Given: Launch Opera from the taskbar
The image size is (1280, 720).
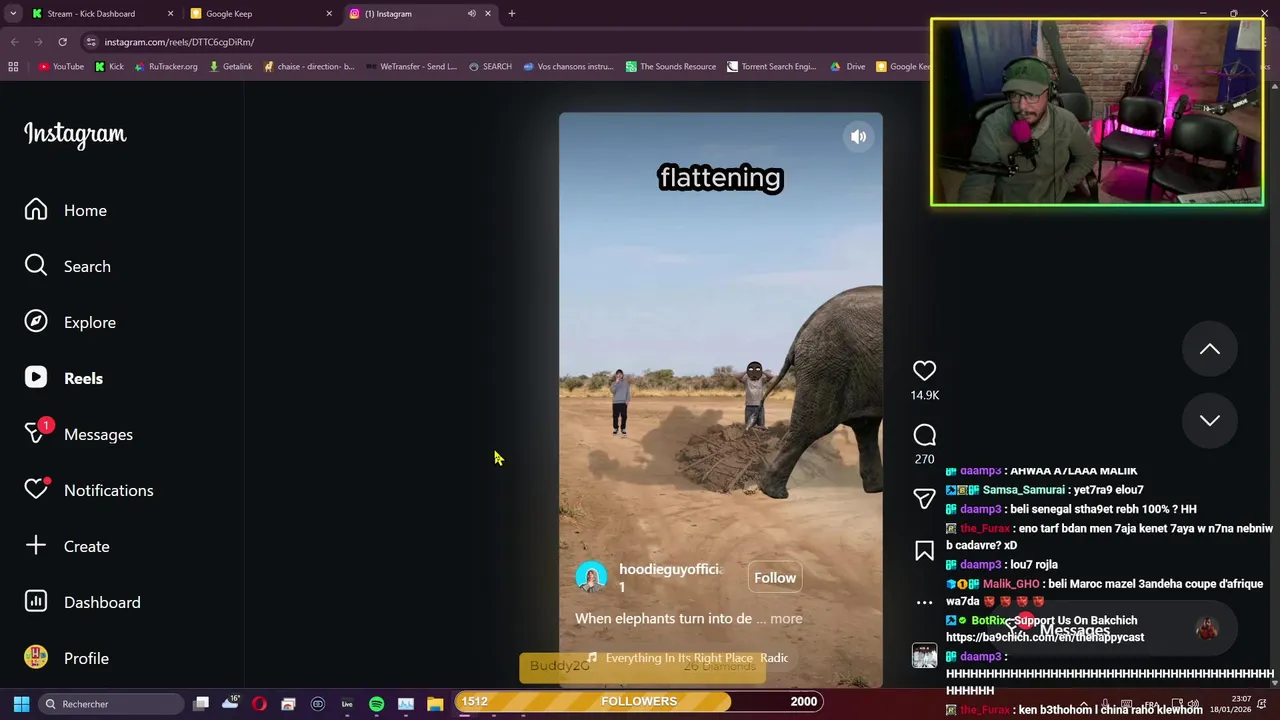Looking at the screenshot, I should tap(259, 704).
